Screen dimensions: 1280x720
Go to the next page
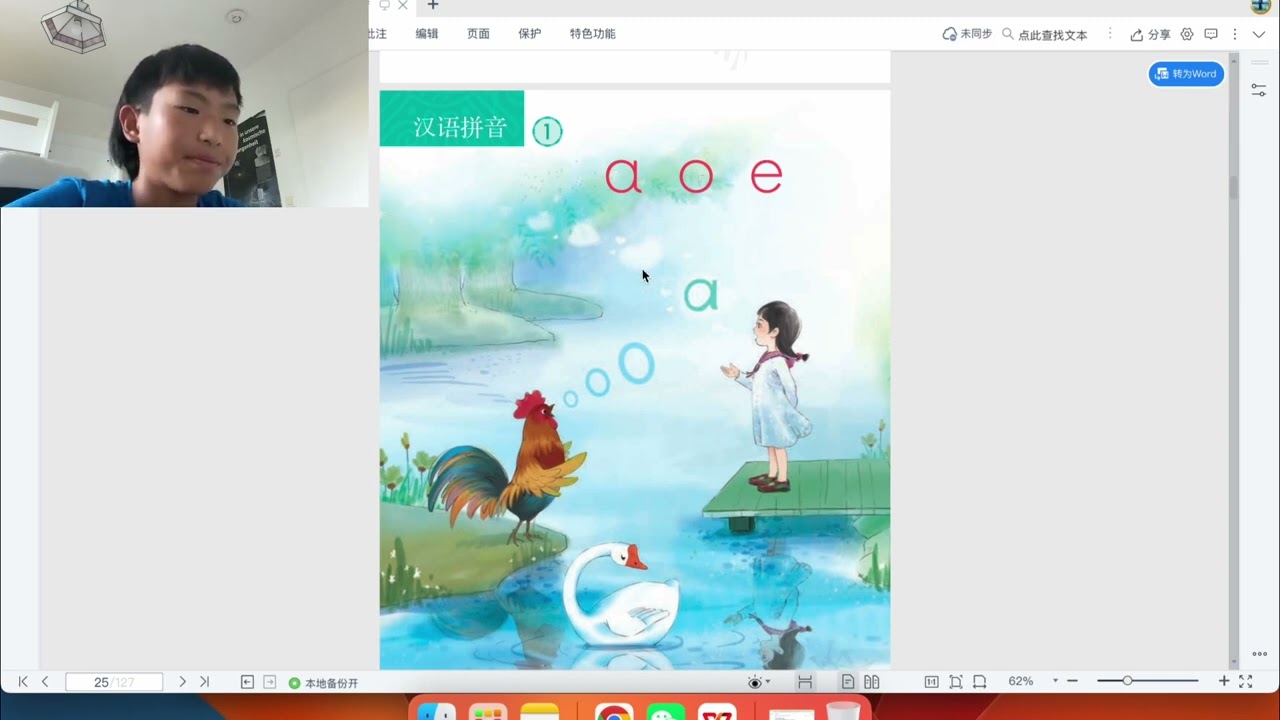pos(182,682)
